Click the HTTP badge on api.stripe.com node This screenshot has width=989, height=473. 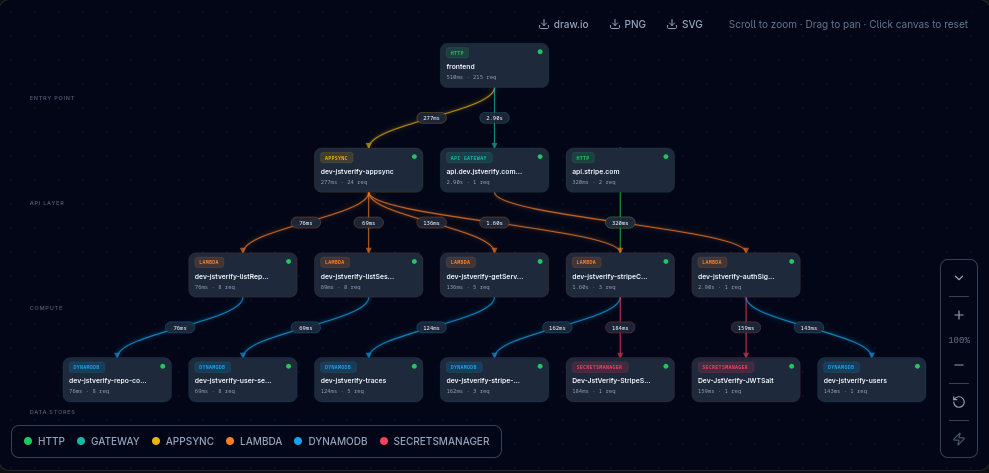pyautogui.click(x=583, y=158)
